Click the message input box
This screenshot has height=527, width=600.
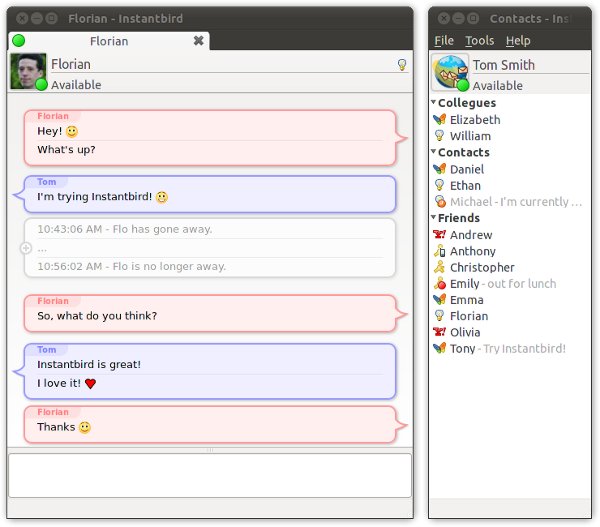coord(209,475)
